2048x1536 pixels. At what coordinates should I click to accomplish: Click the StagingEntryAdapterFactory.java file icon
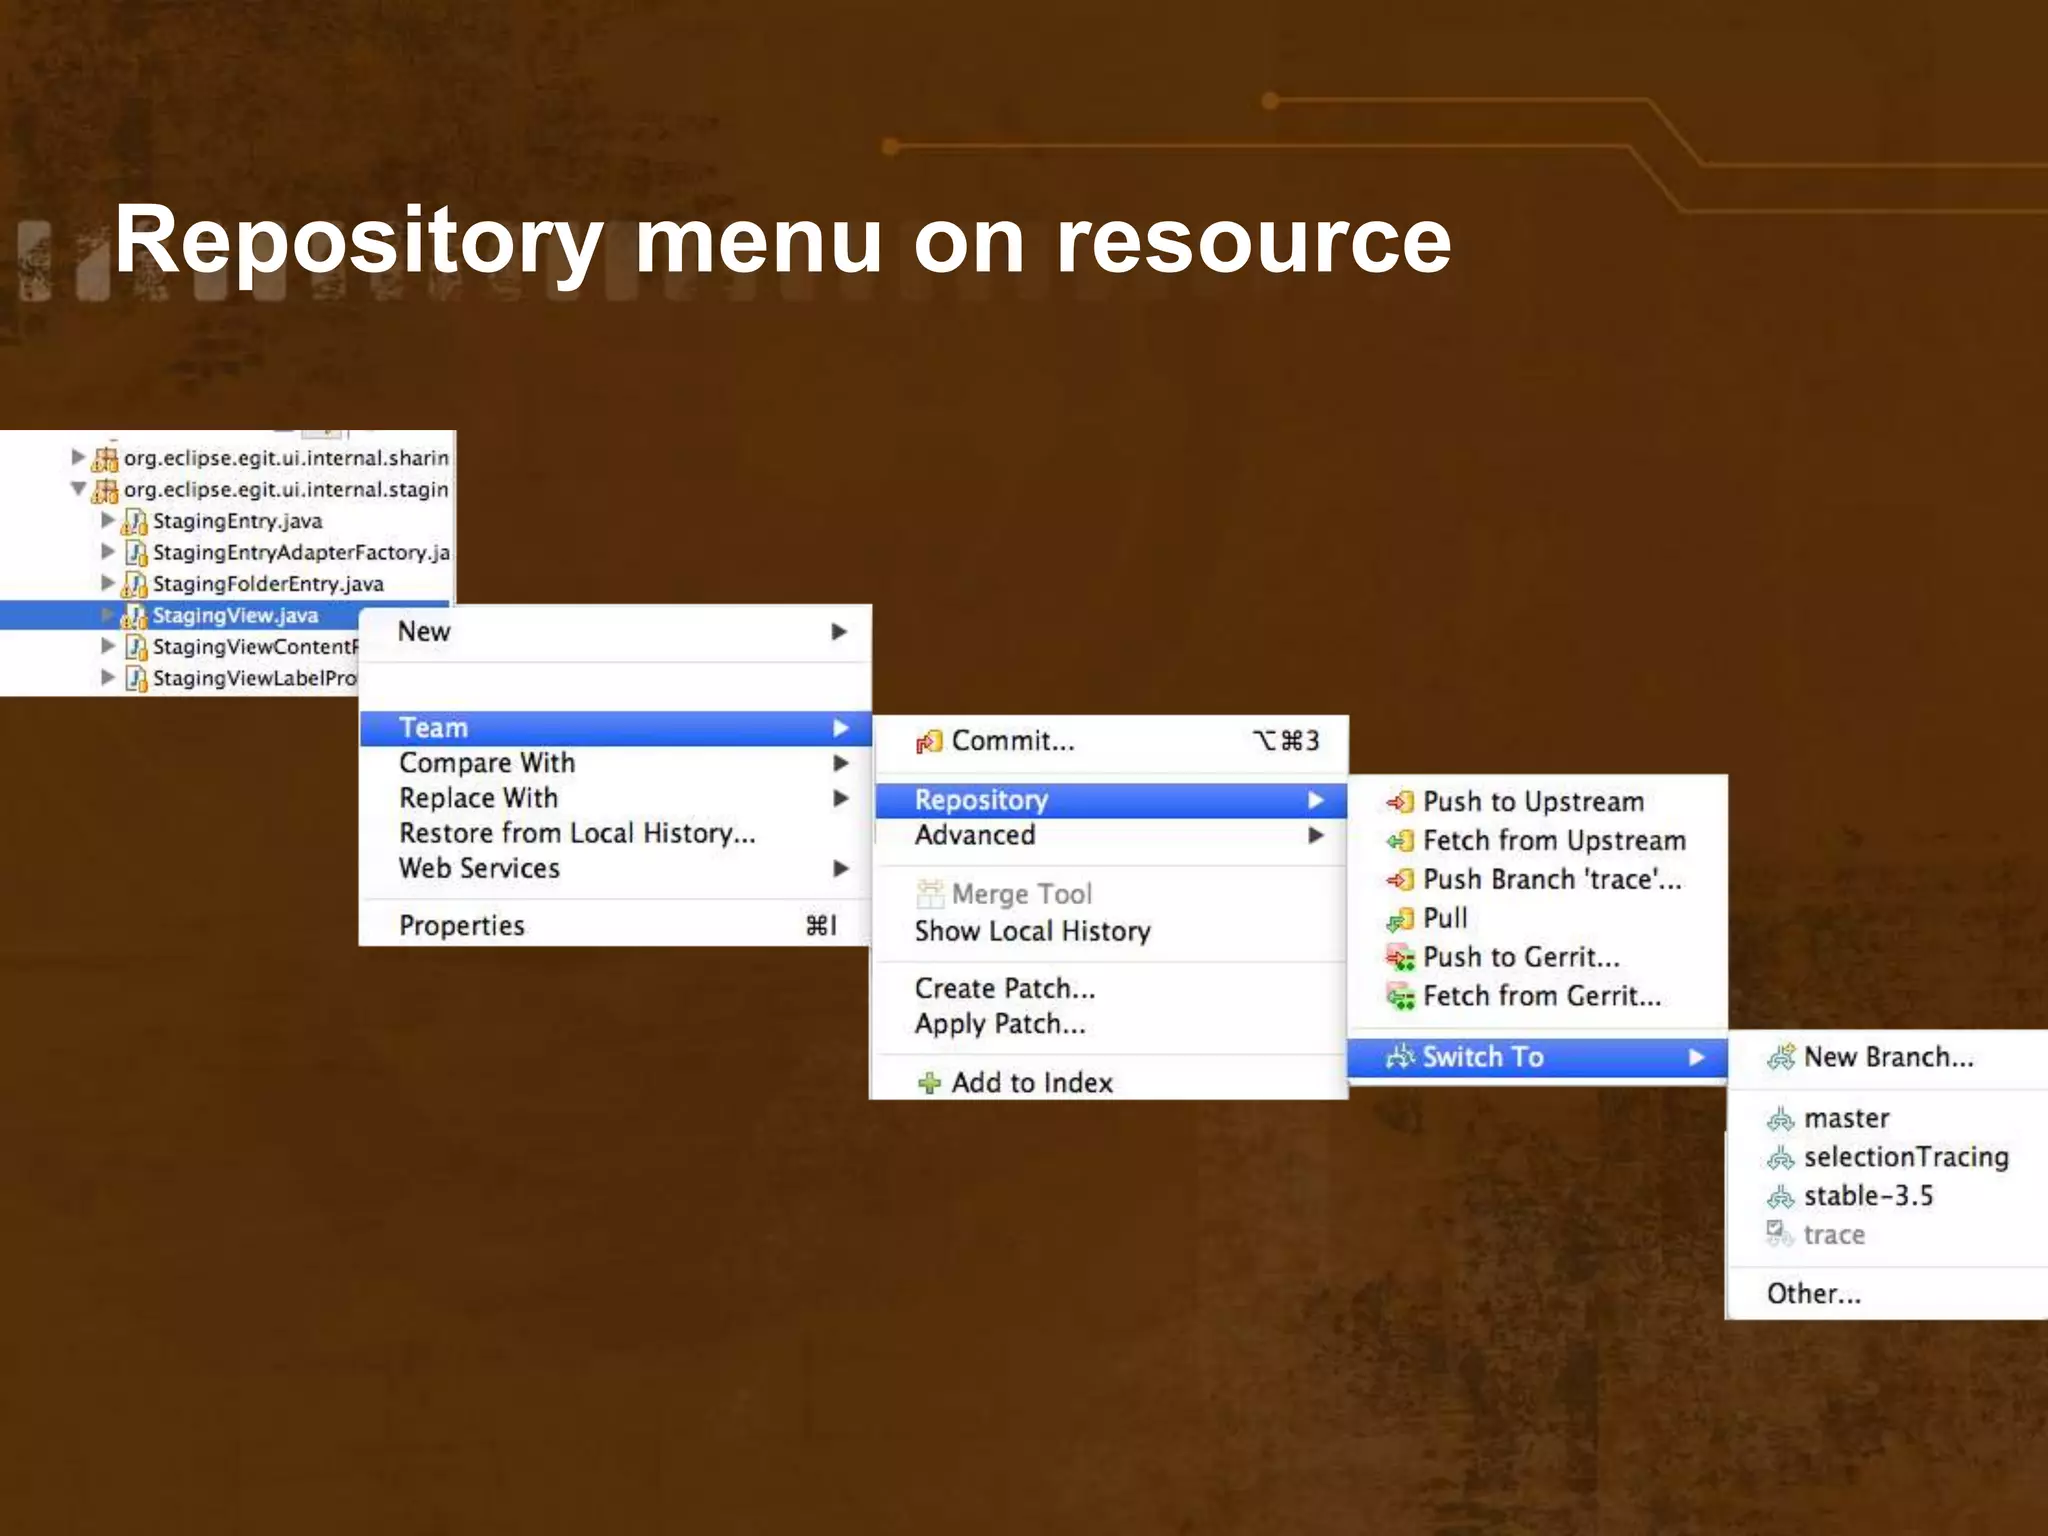(x=136, y=552)
